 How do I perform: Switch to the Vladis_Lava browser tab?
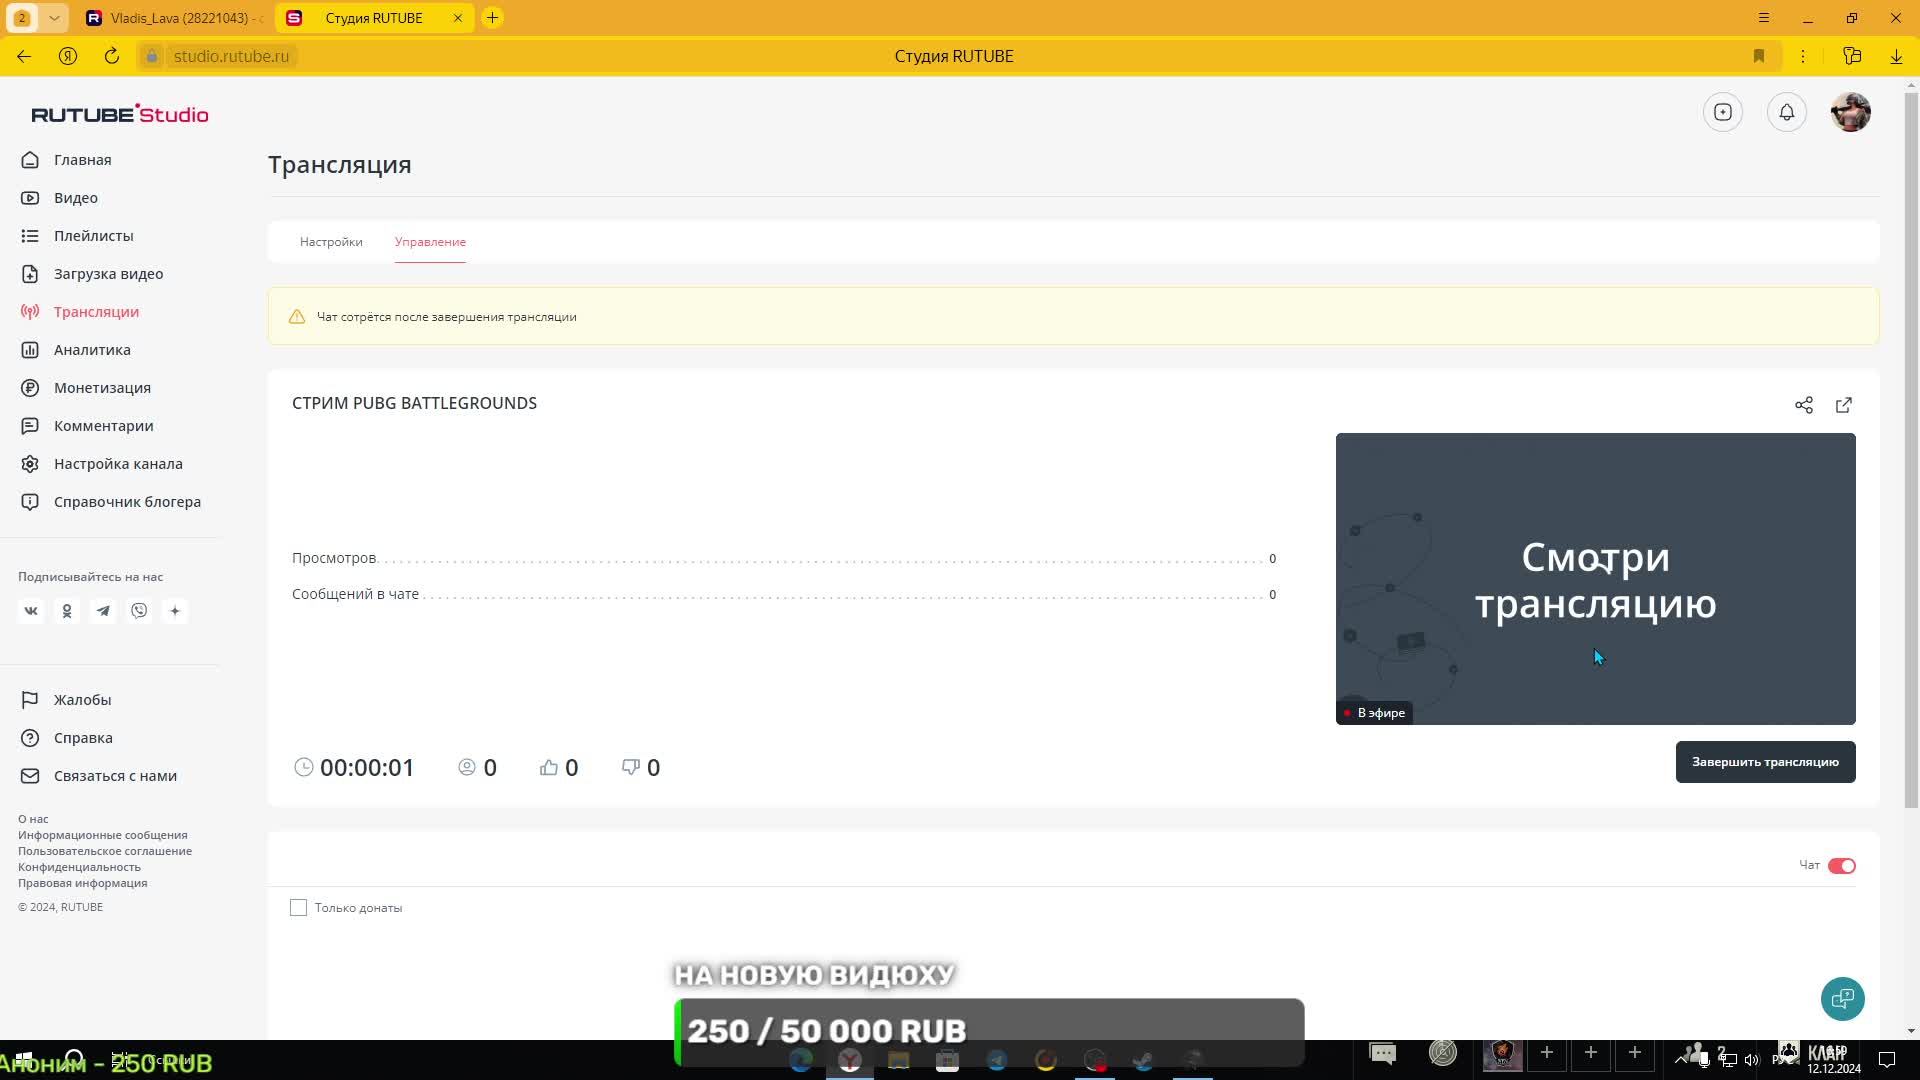pos(174,18)
